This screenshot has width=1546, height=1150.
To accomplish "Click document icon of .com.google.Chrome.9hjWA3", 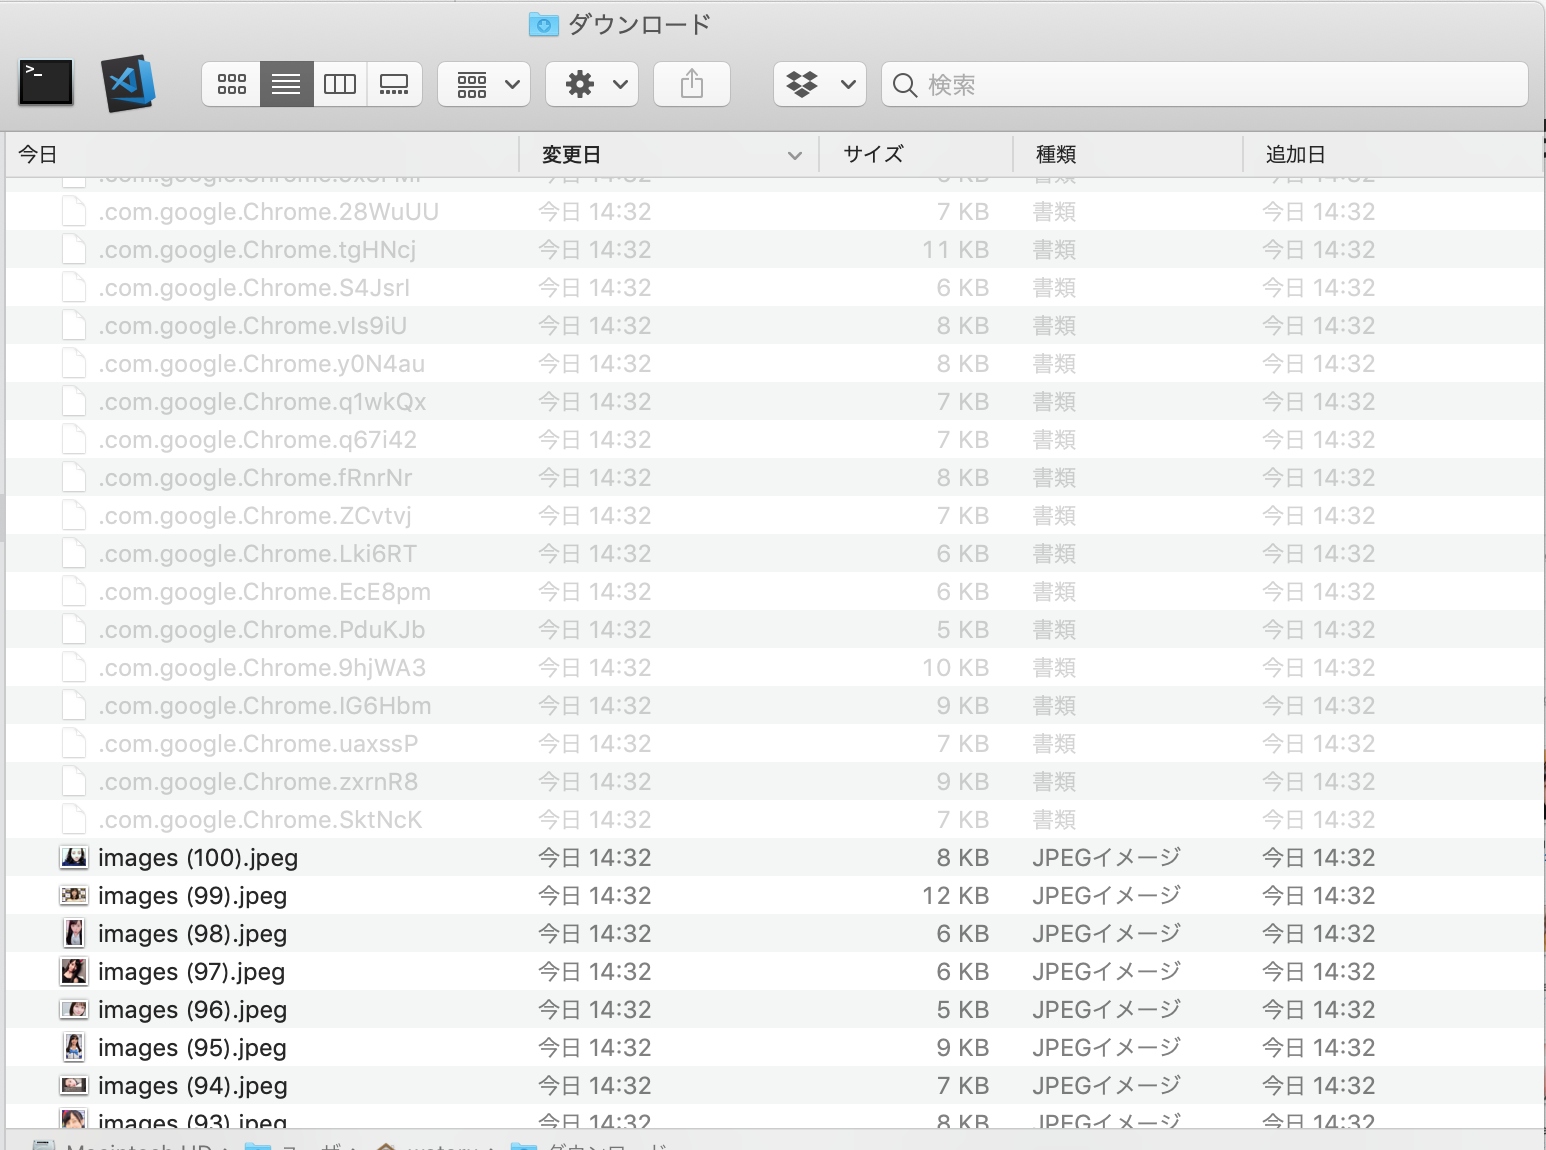I will pyautogui.click(x=74, y=667).
